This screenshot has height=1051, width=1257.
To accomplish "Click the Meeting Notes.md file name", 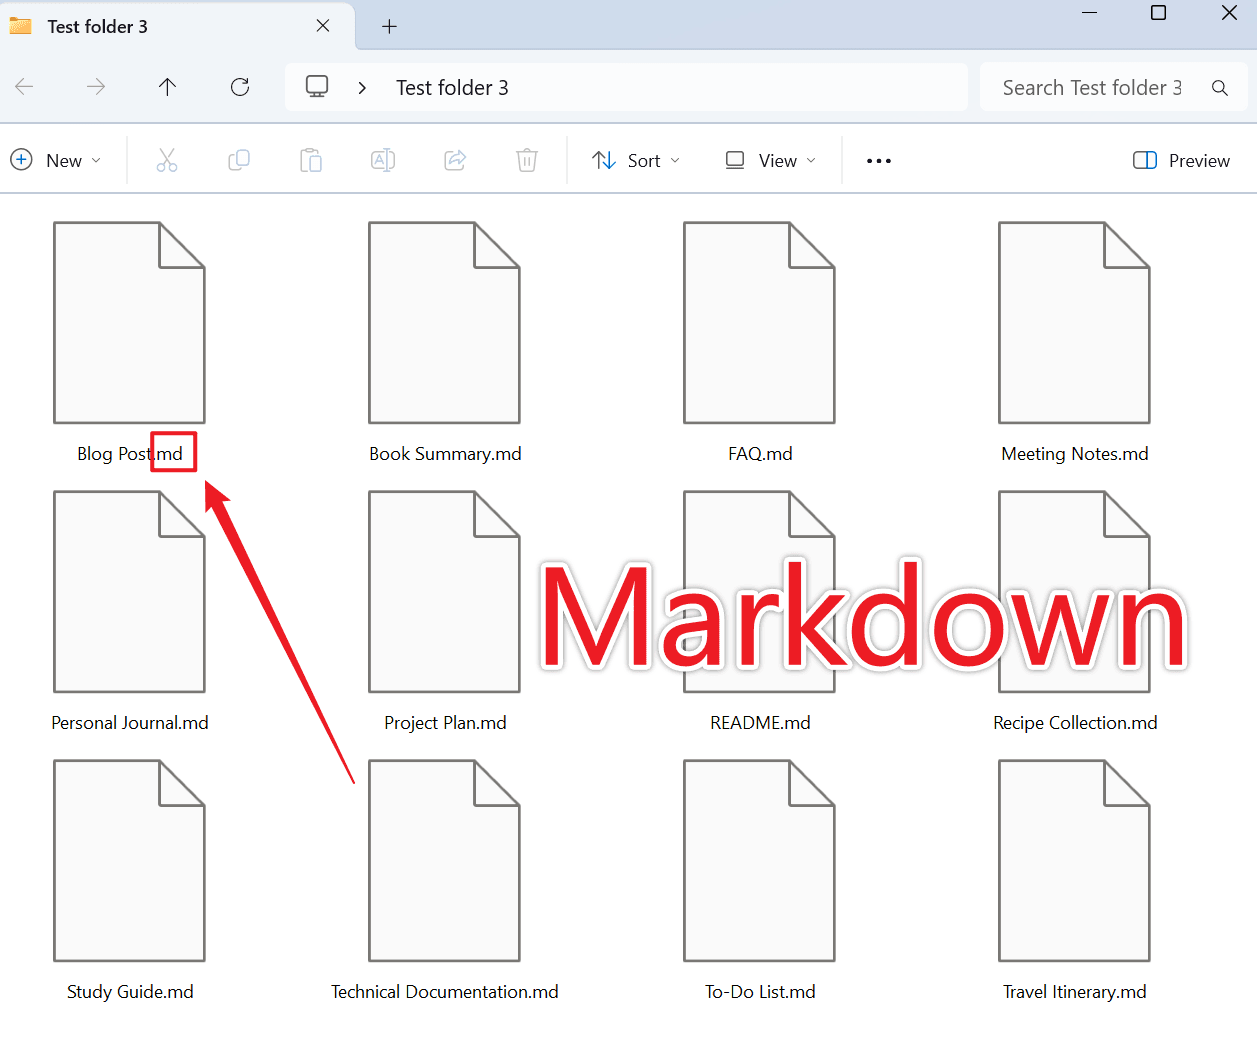I will pyautogui.click(x=1075, y=454).
